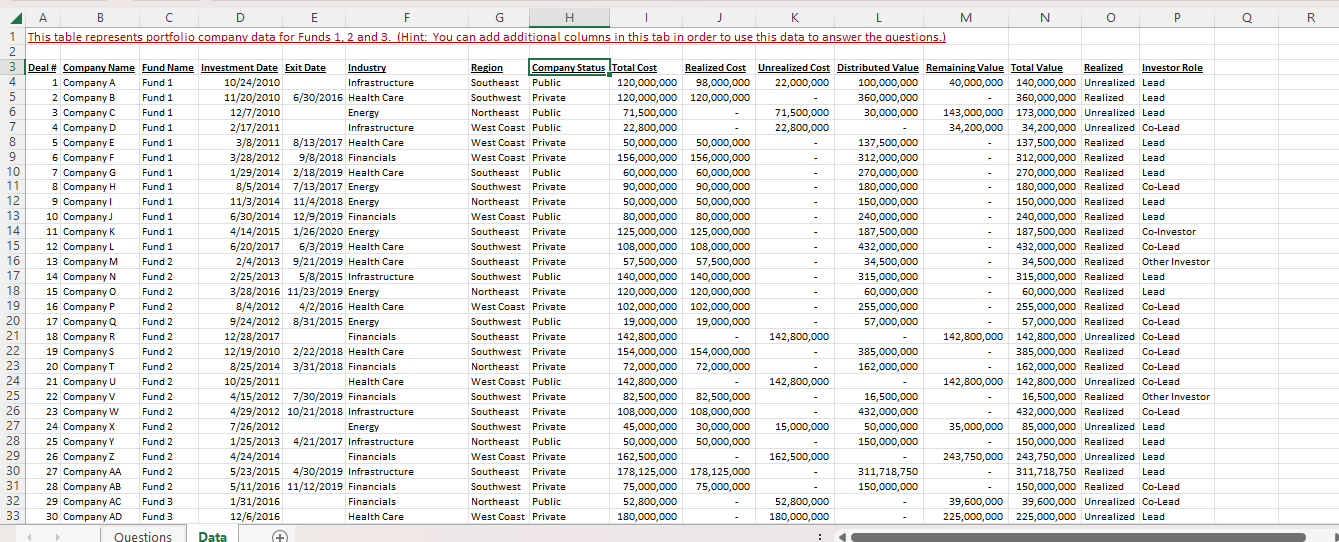The height and width of the screenshot is (542, 1339).
Task: Select the 'Investor Role' header cell
Action: (x=1176, y=67)
